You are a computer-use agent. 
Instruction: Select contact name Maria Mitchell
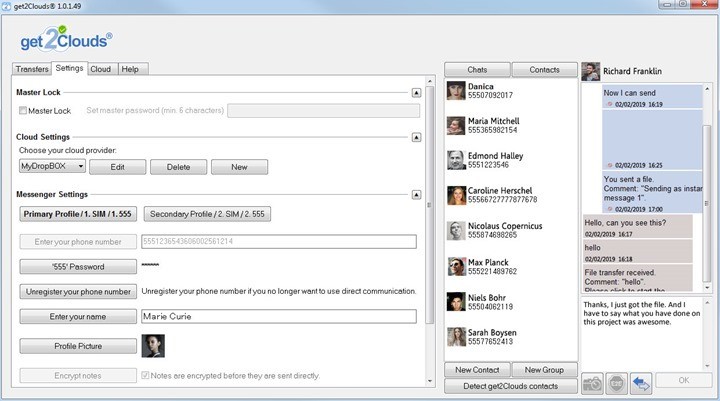point(494,121)
